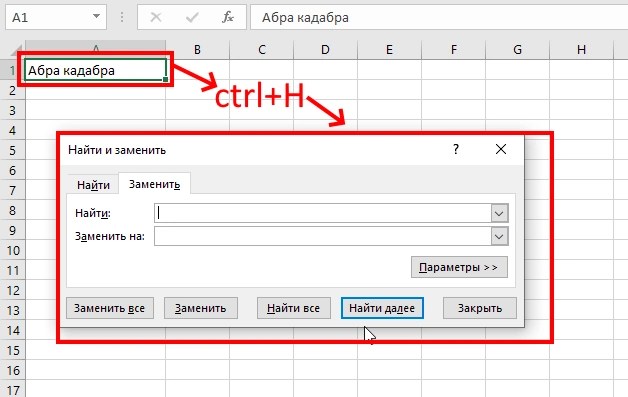The image size is (628, 397).
Task: Select row 16 header
Action: coord(12,371)
